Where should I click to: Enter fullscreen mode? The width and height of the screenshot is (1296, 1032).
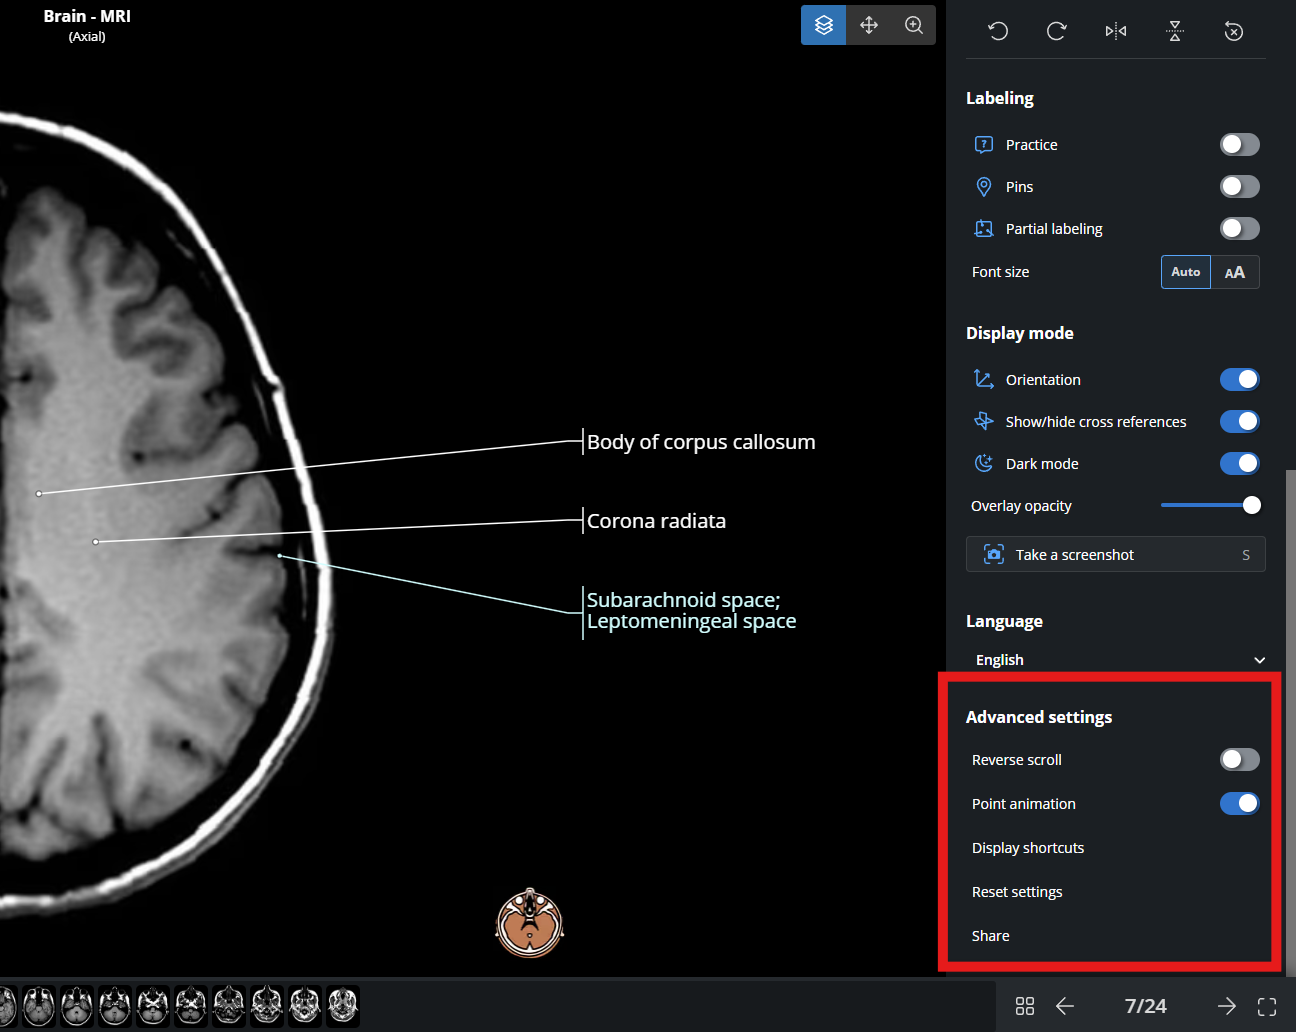pyautogui.click(x=1267, y=1006)
